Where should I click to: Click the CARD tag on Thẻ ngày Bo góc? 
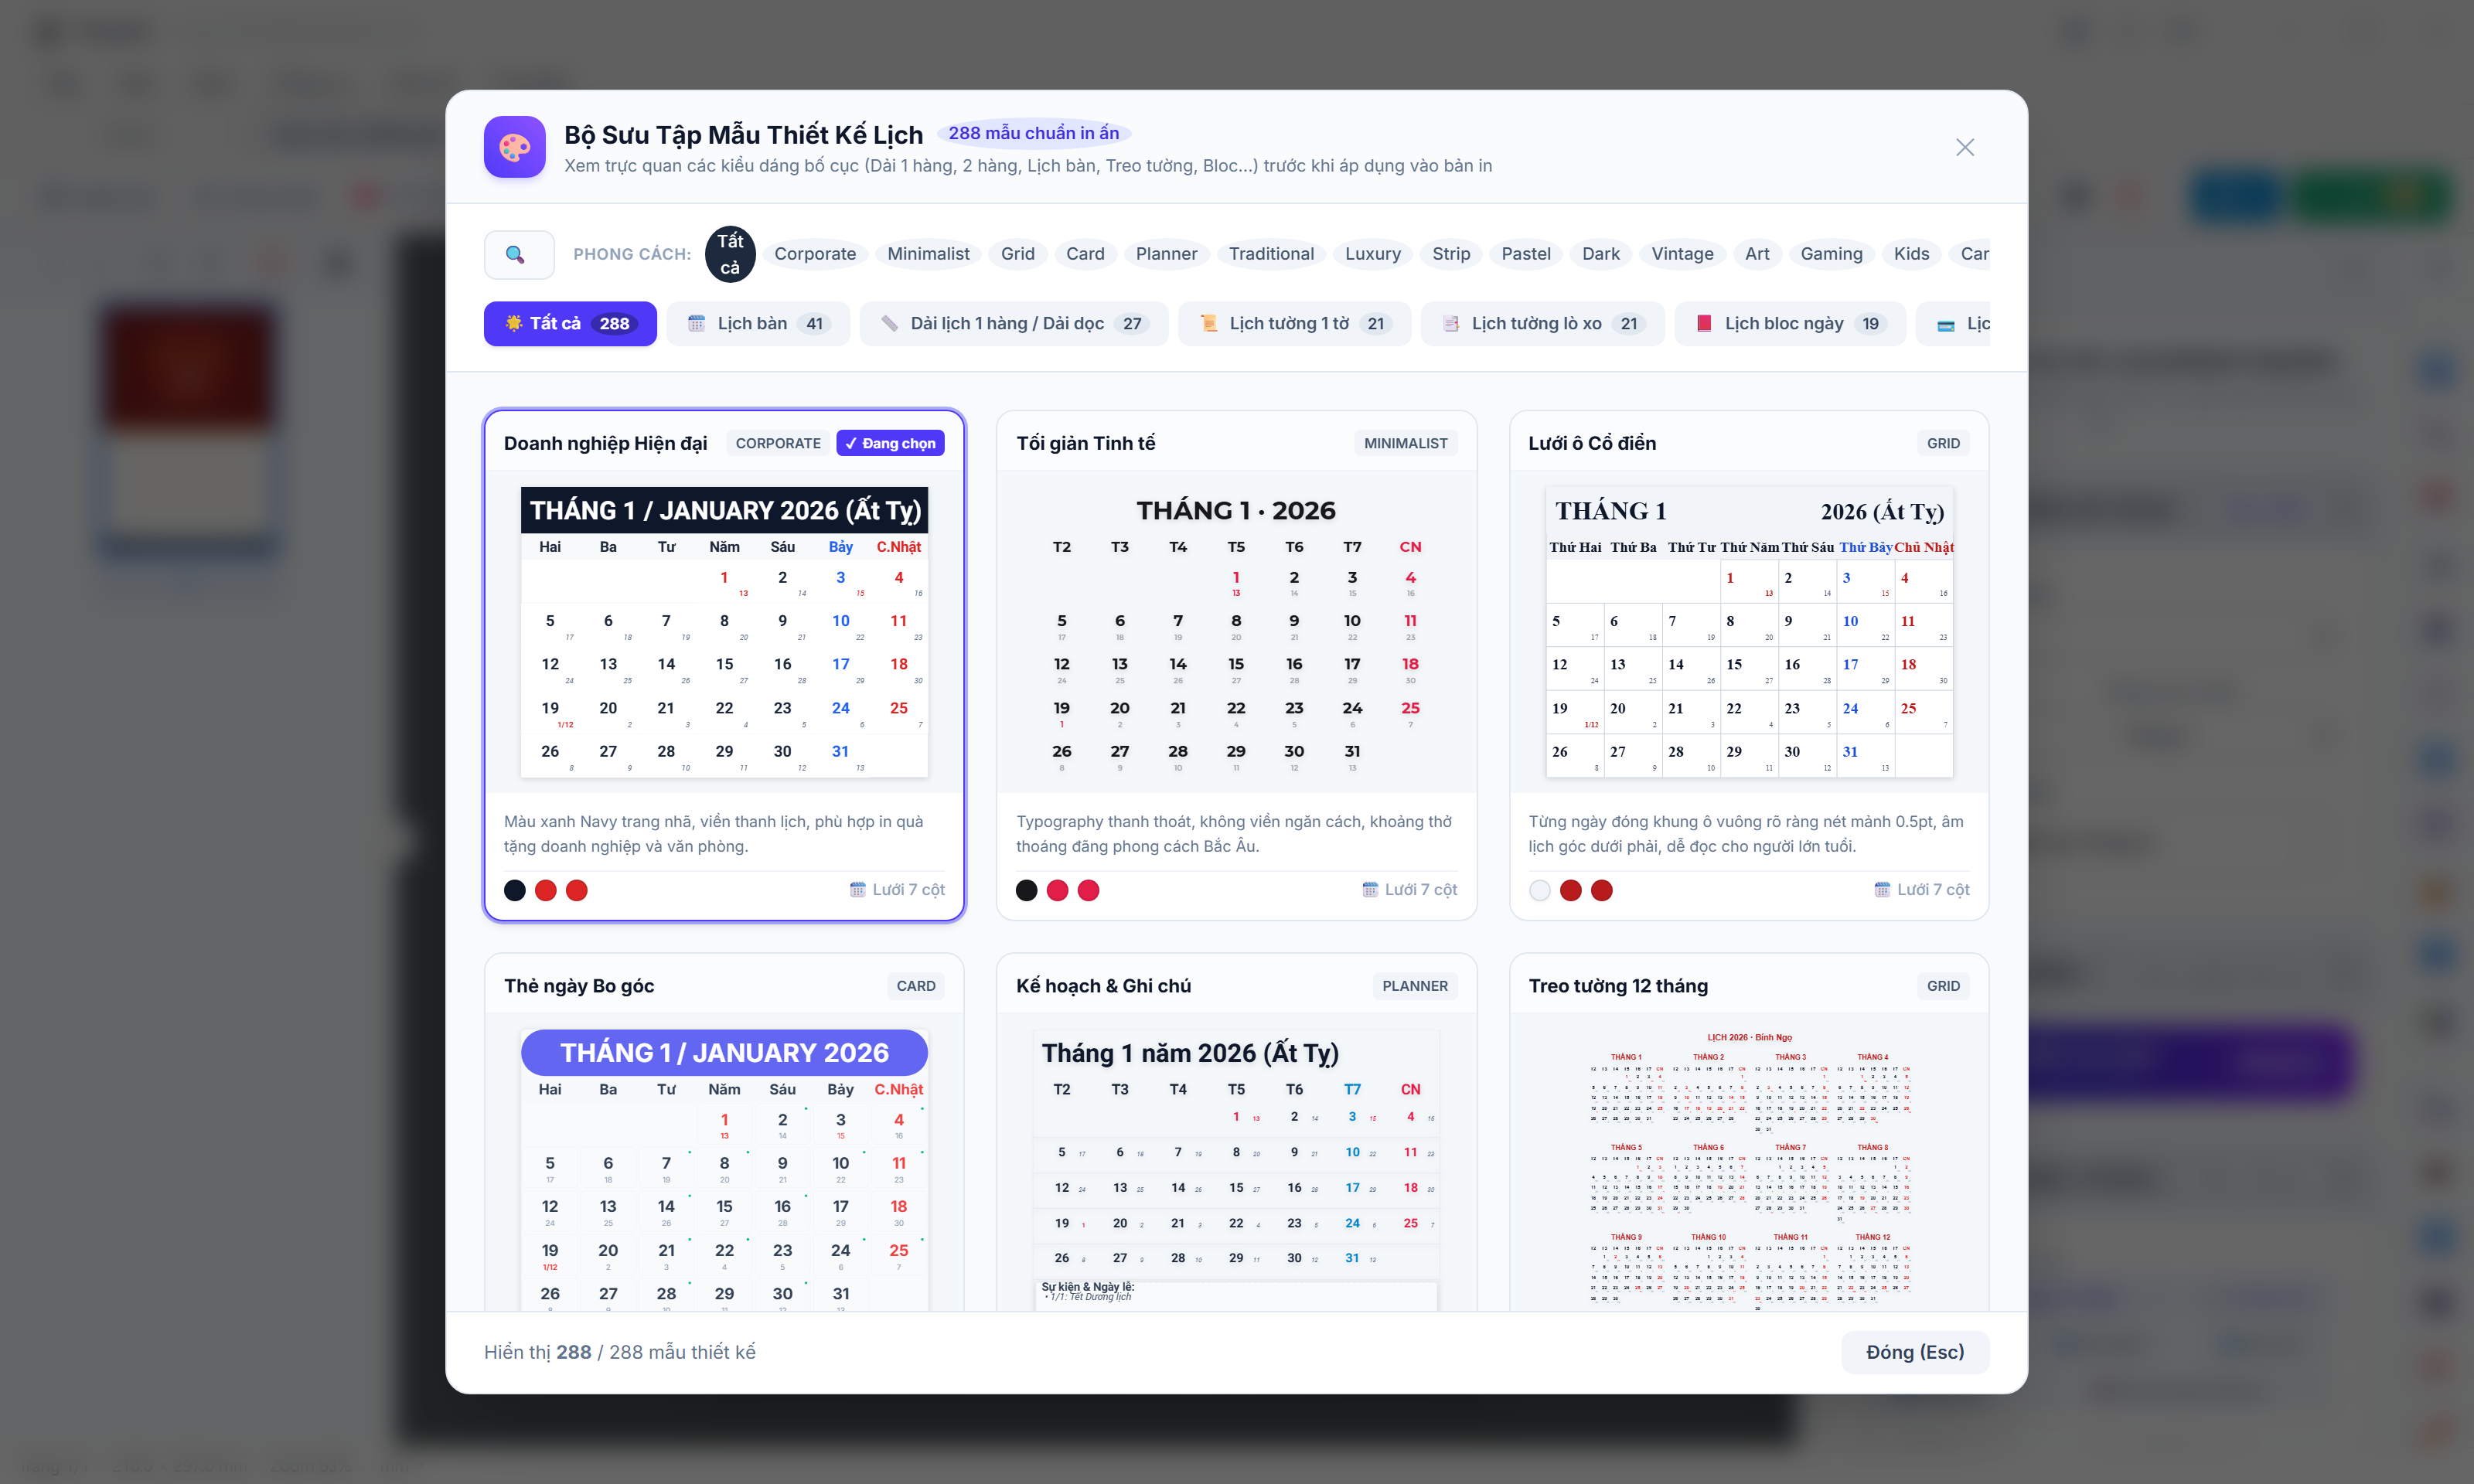915,986
